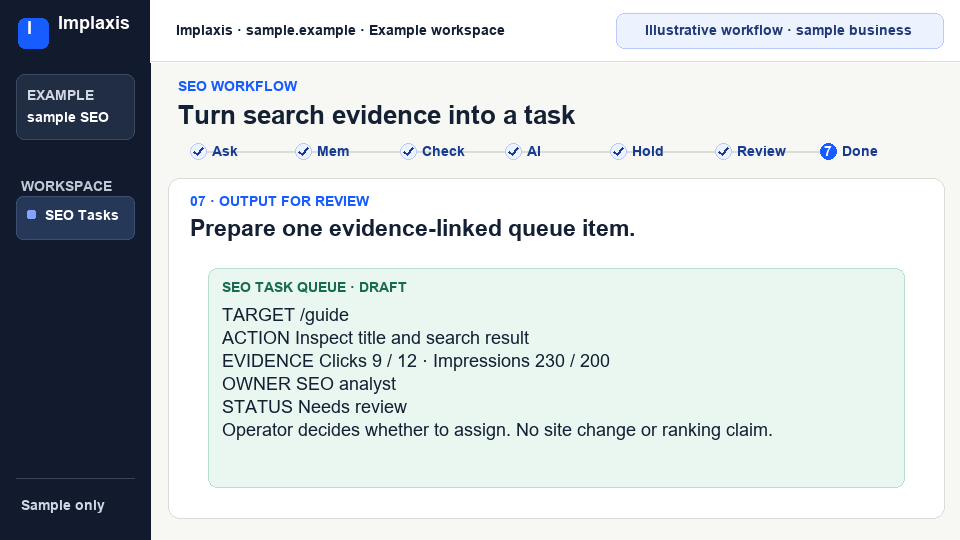960x540 pixels.
Task: Click the Review step checkmark icon
Action: 723,152
